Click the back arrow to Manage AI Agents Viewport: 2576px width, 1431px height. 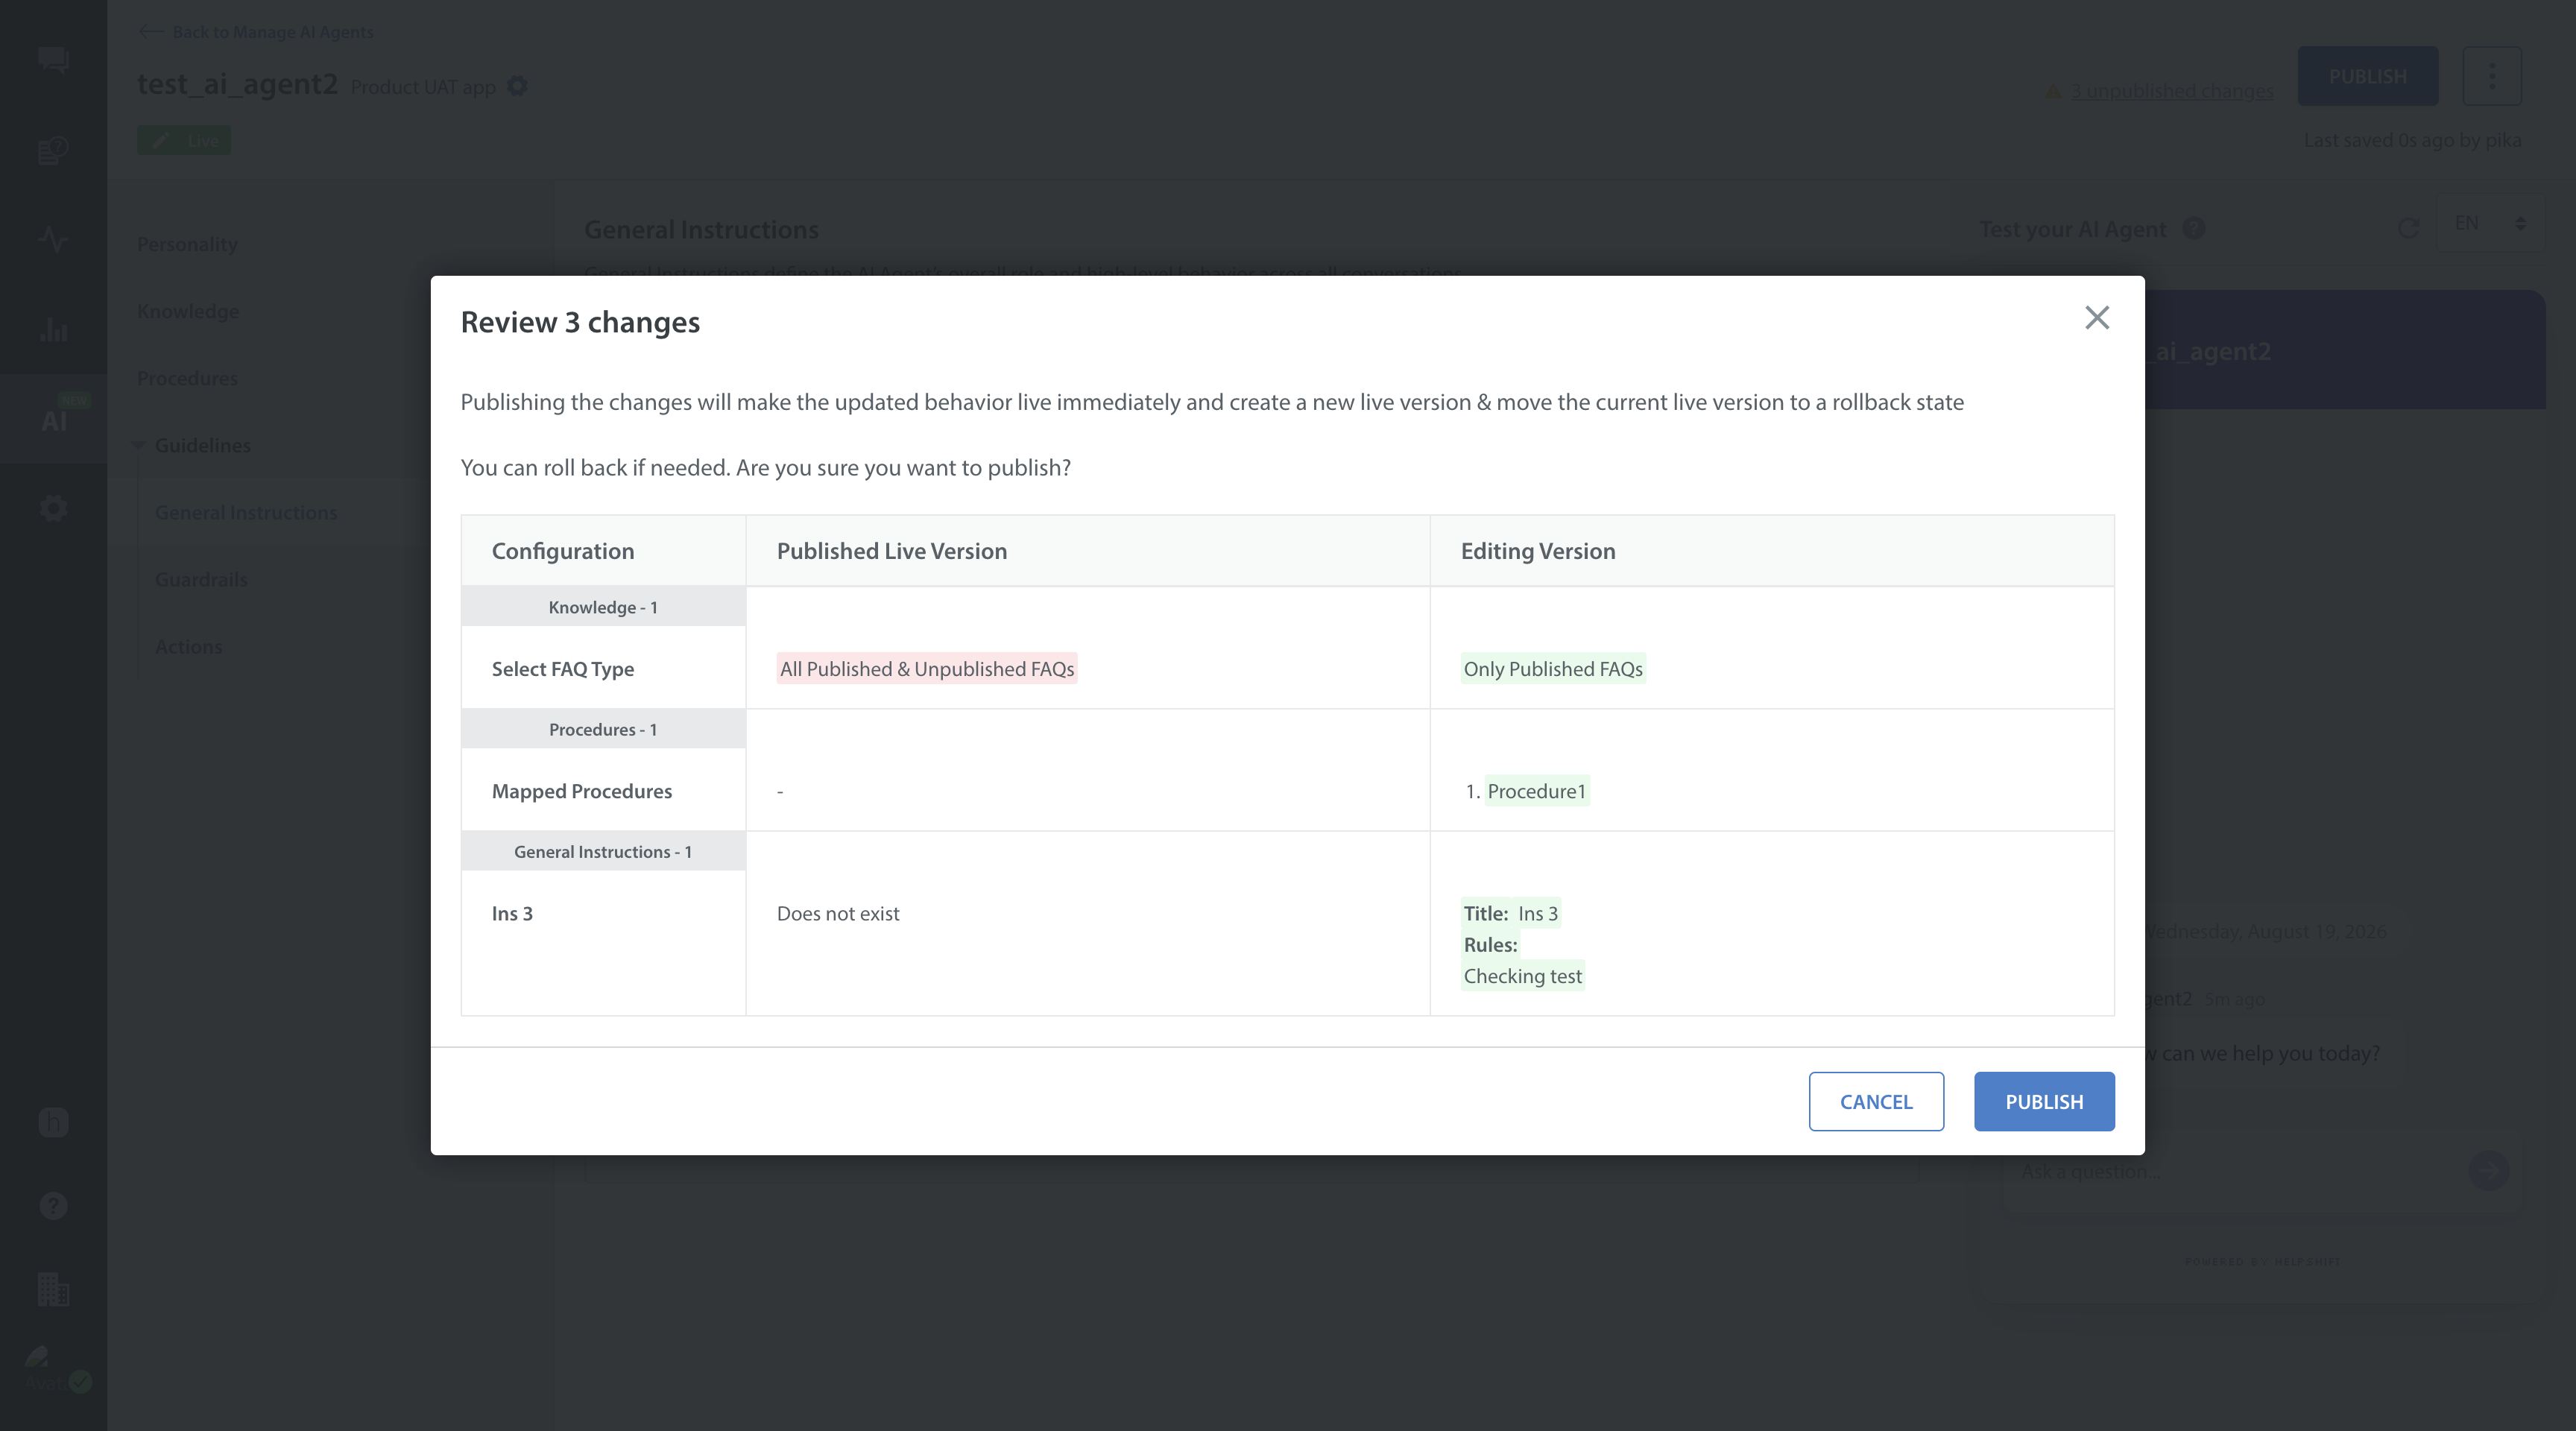click(151, 32)
